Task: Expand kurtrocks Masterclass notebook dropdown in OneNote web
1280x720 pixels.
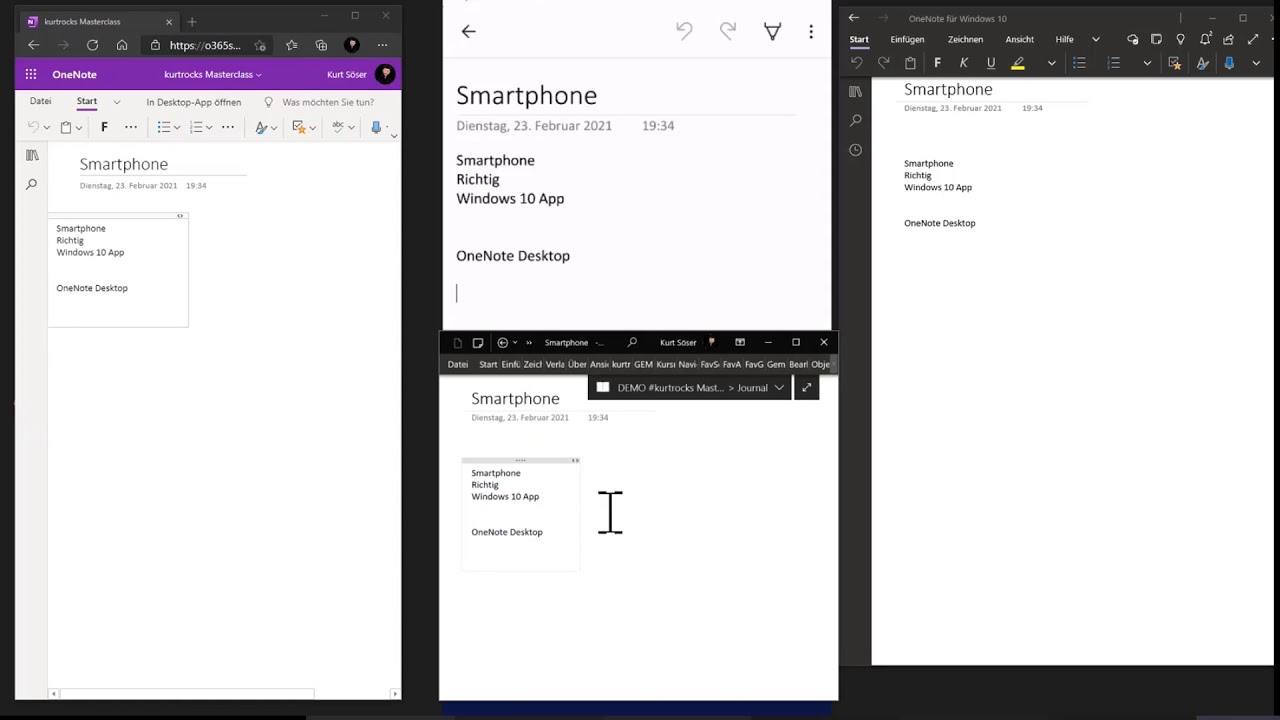Action: point(259,75)
